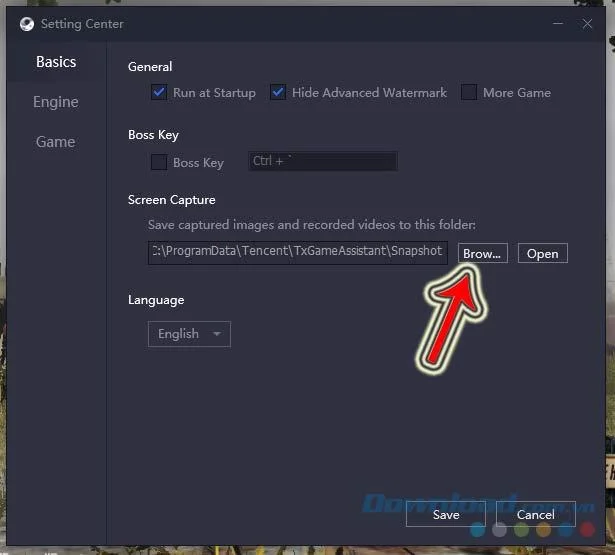Click the Browse folder button
The height and width of the screenshot is (555, 615).
(x=482, y=253)
